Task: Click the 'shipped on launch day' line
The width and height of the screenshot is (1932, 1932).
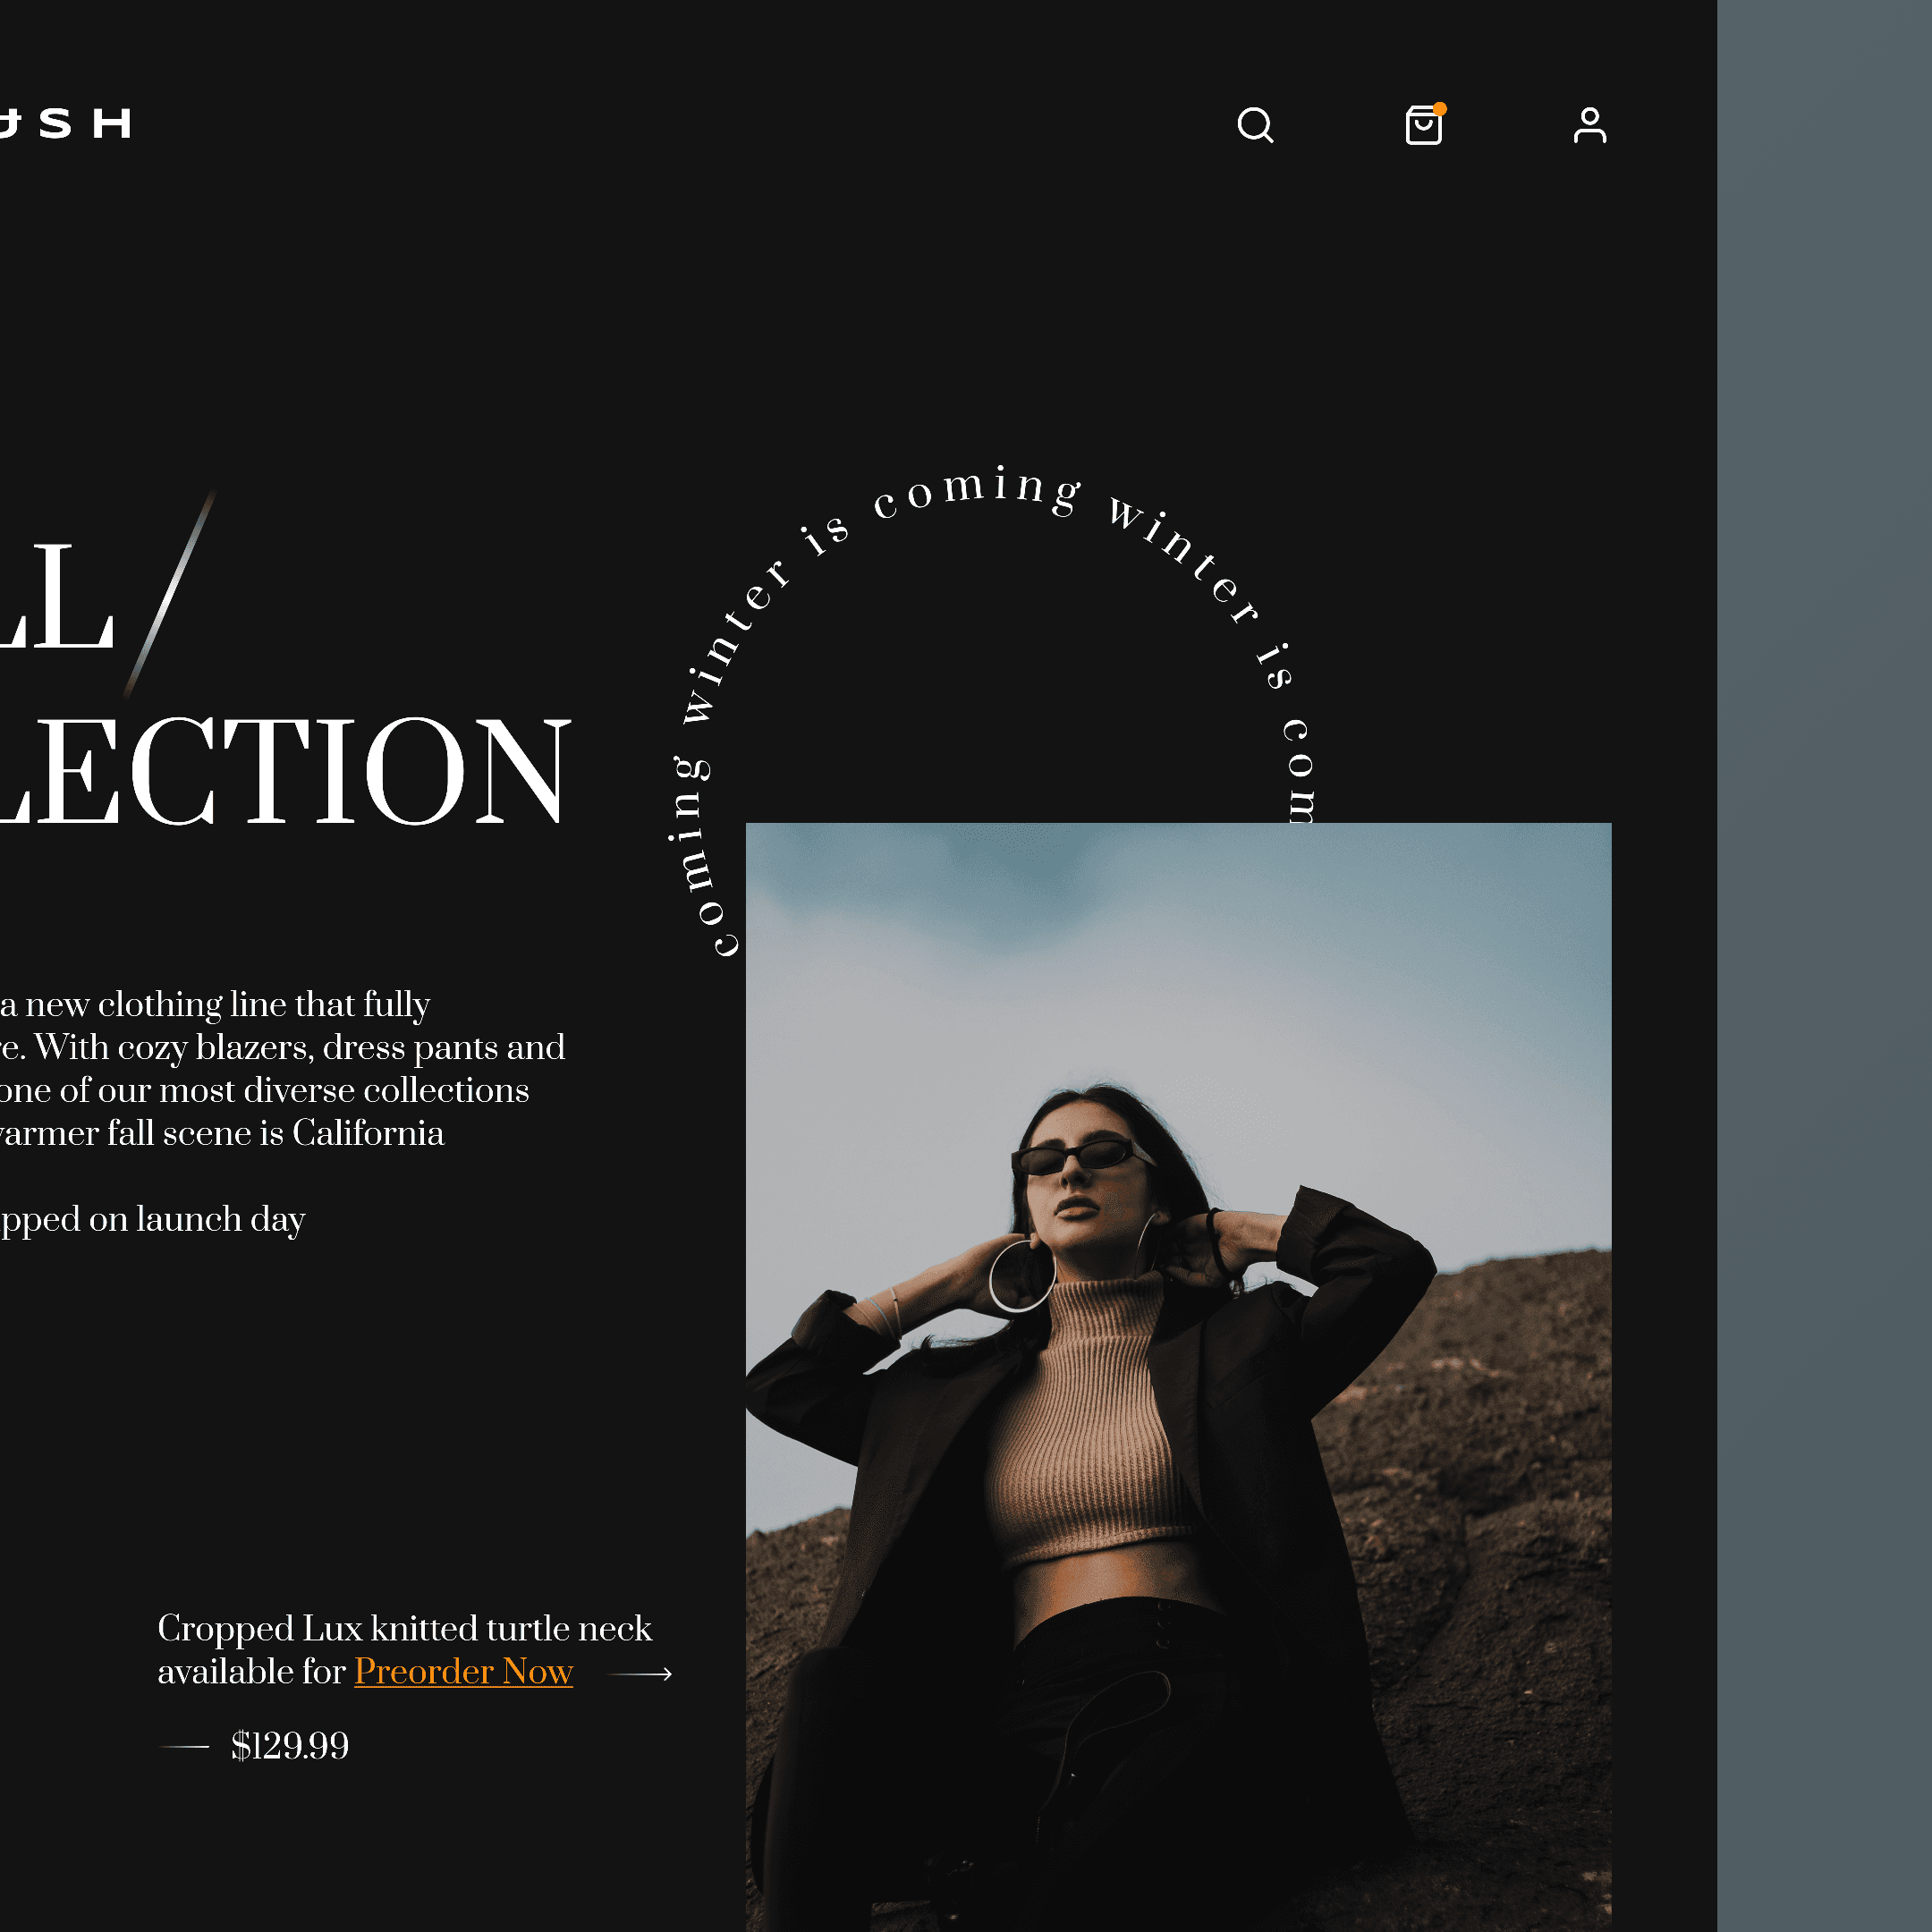Action: pyautogui.click(x=152, y=1219)
